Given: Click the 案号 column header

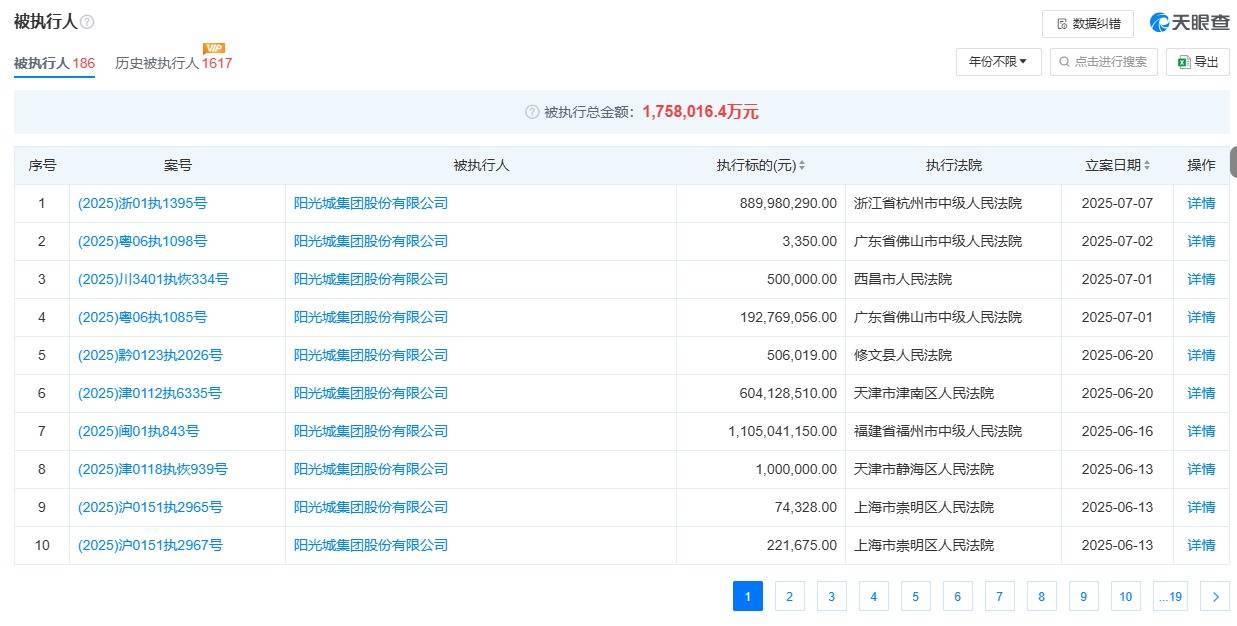Looking at the screenshot, I should [x=177, y=166].
